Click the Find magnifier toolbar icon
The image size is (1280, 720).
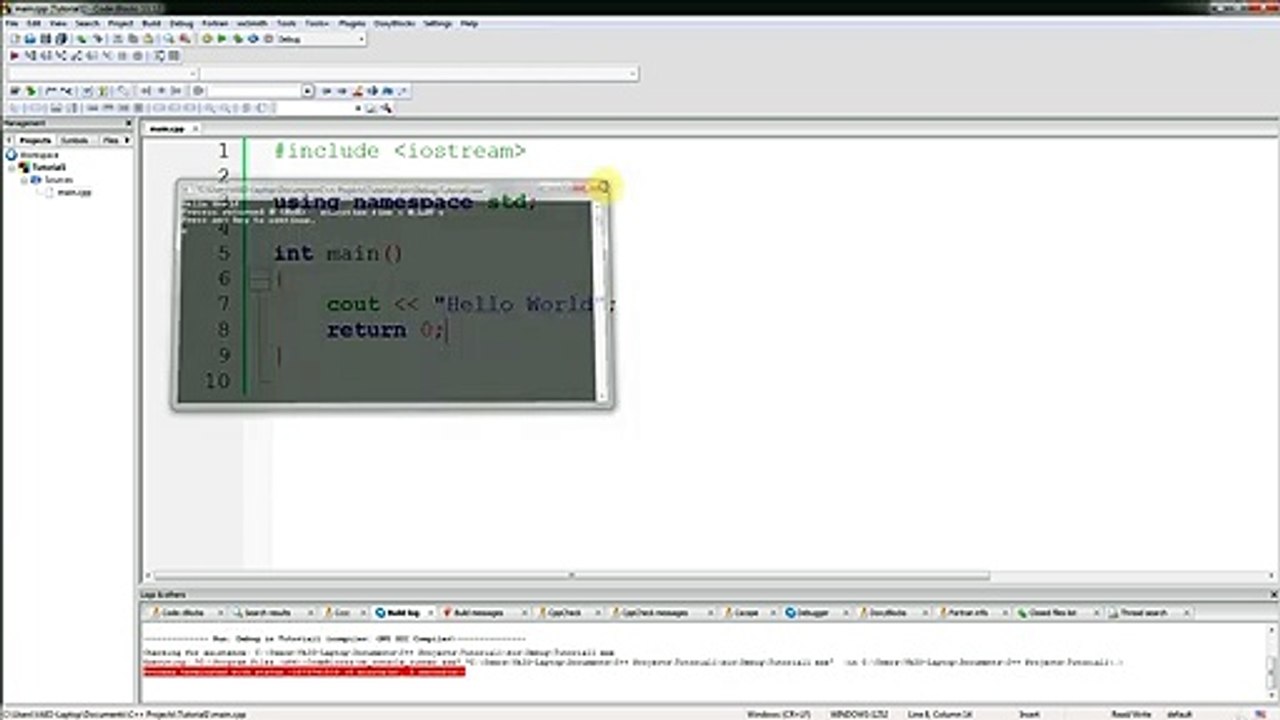[169, 39]
